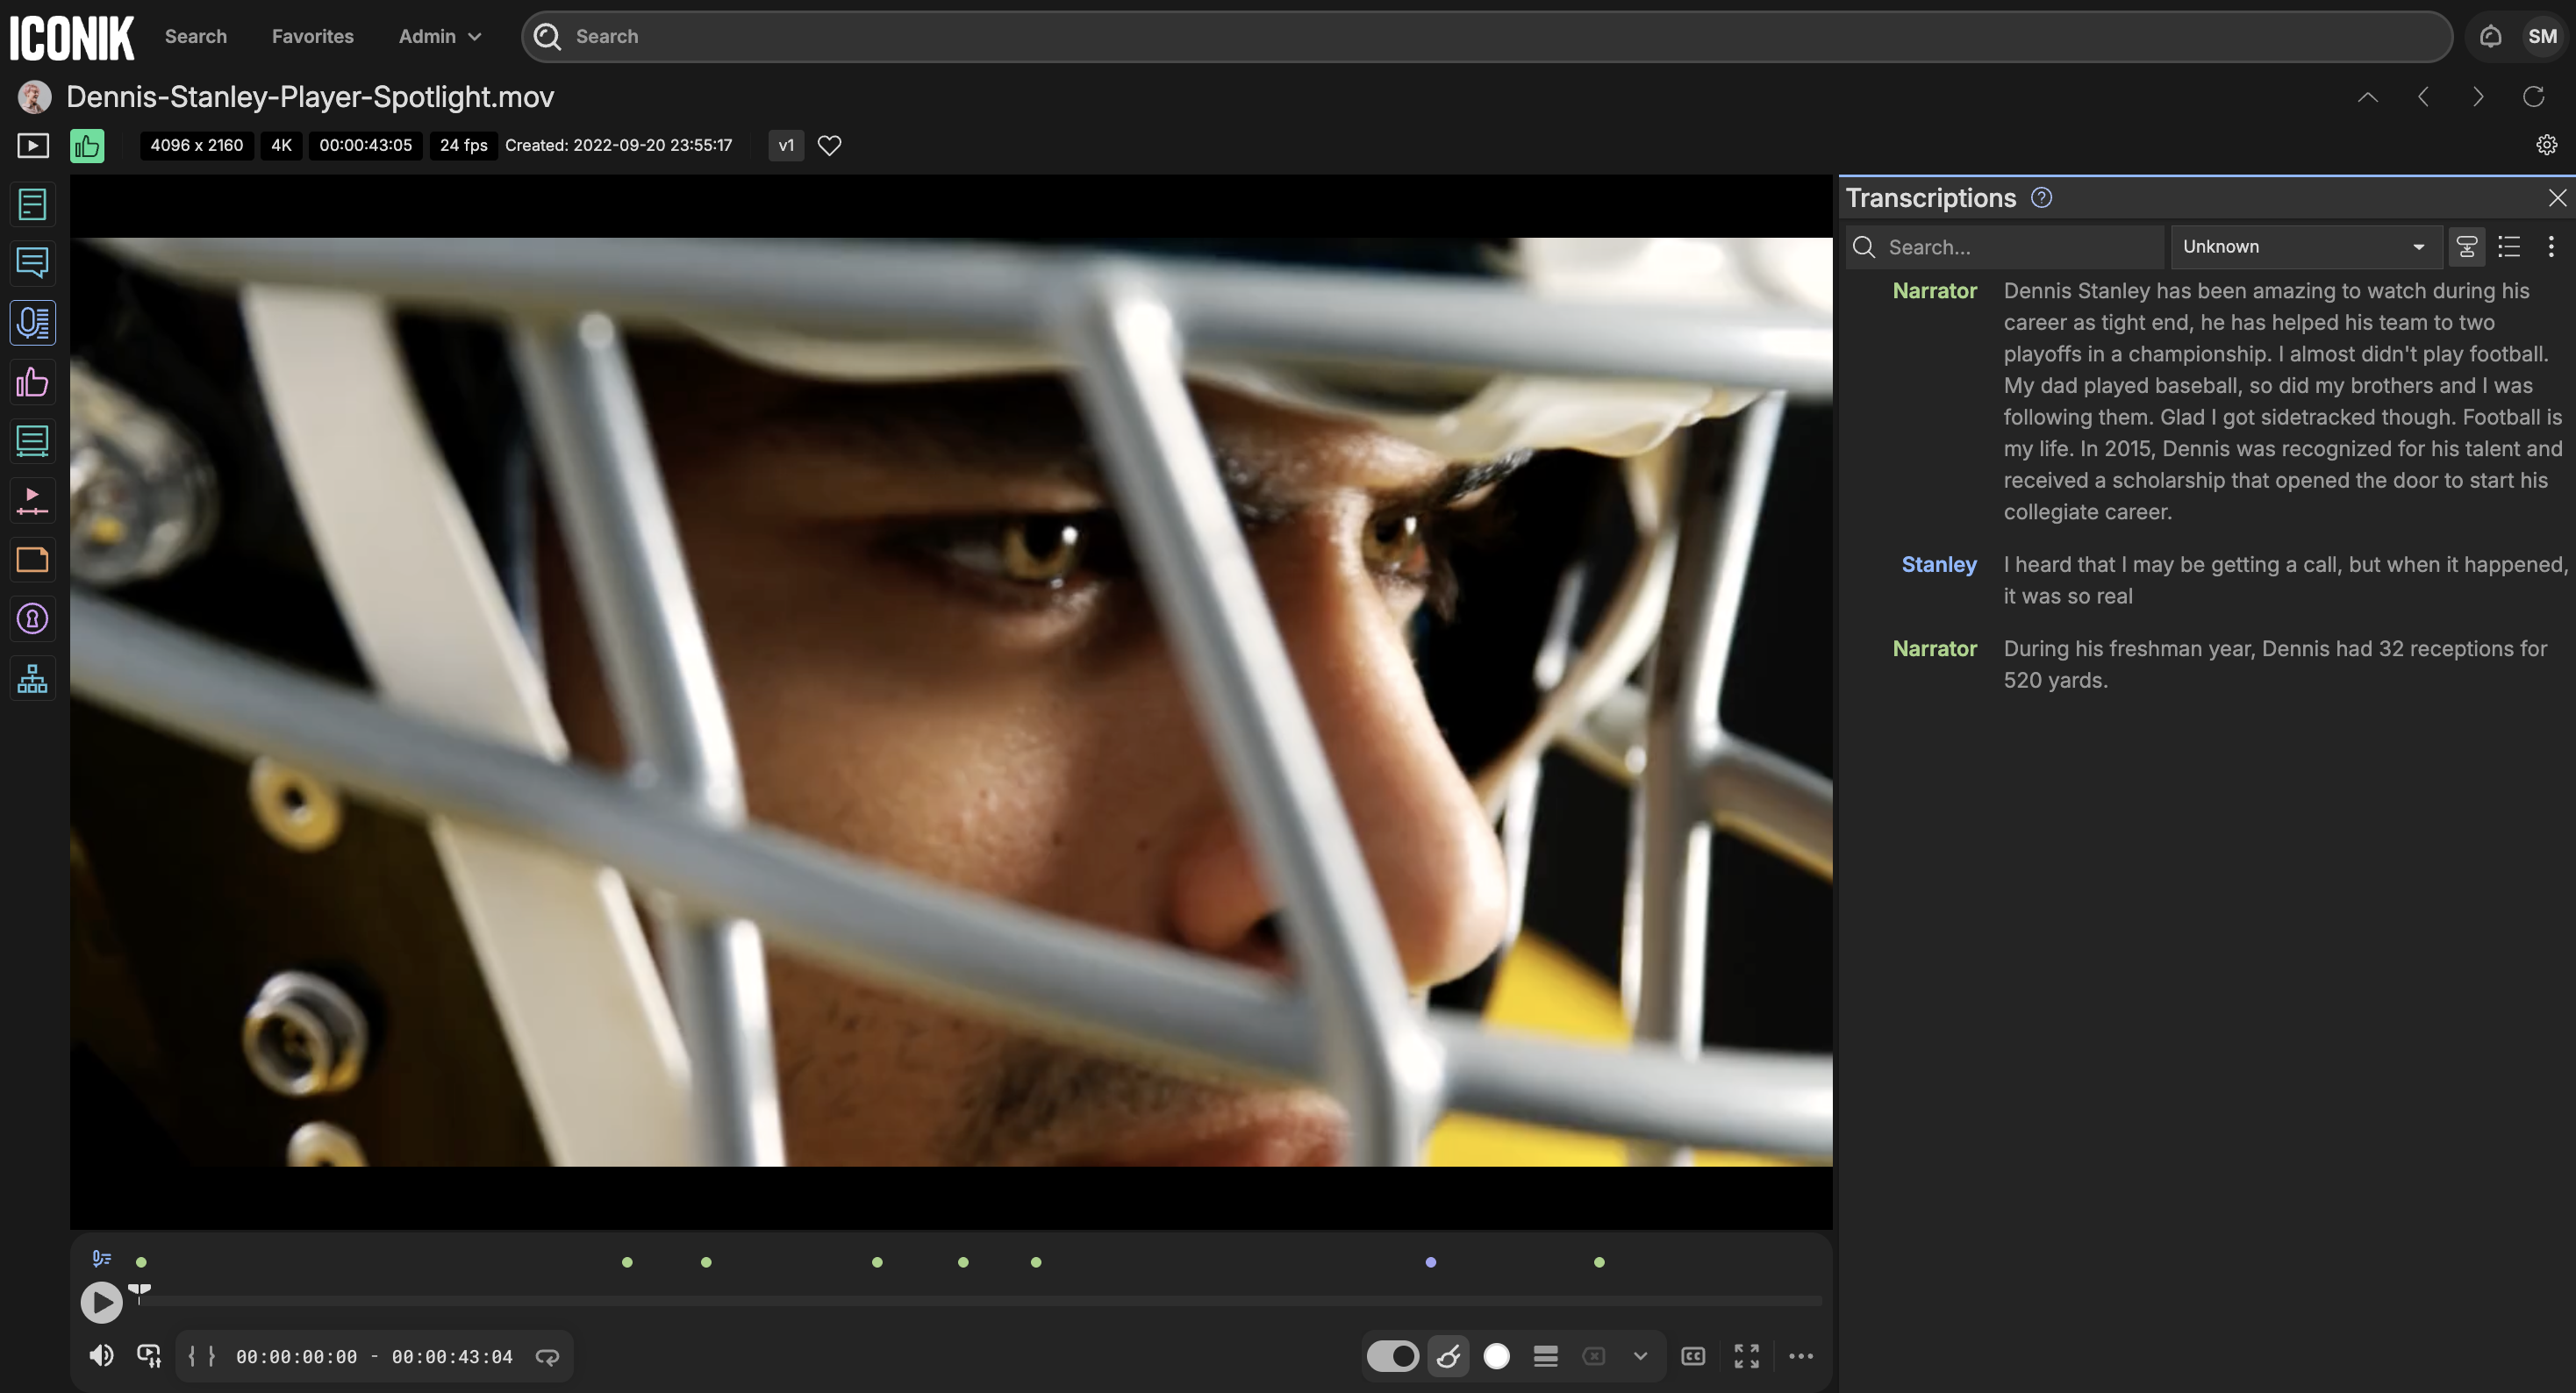
Task: Open the Transcriptions panel icon in sidebar
Action: tap(33, 323)
